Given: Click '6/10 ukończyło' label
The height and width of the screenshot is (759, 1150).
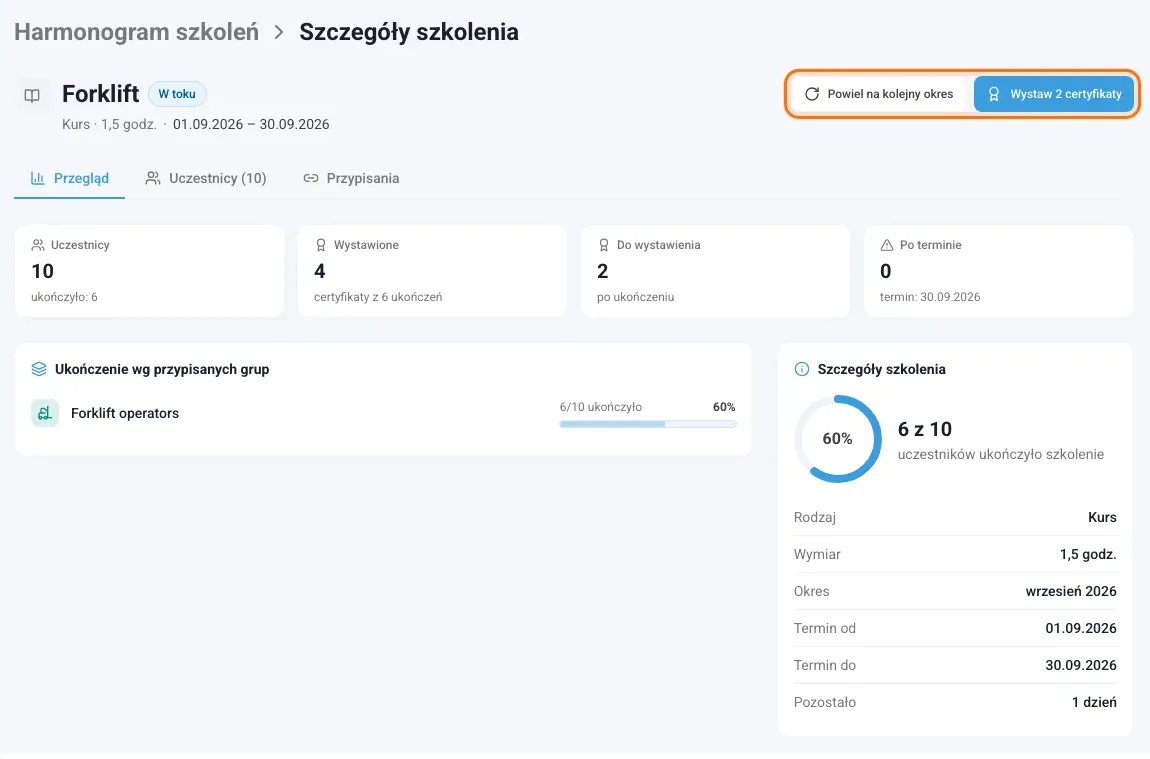Looking at the screenshot, I should click(x=601, y=407).
